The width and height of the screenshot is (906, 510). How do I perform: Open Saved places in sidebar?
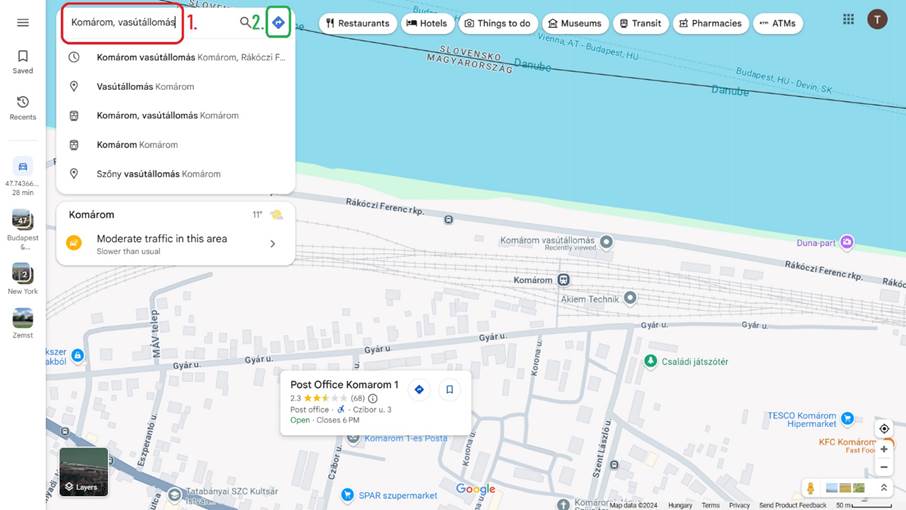23,61
